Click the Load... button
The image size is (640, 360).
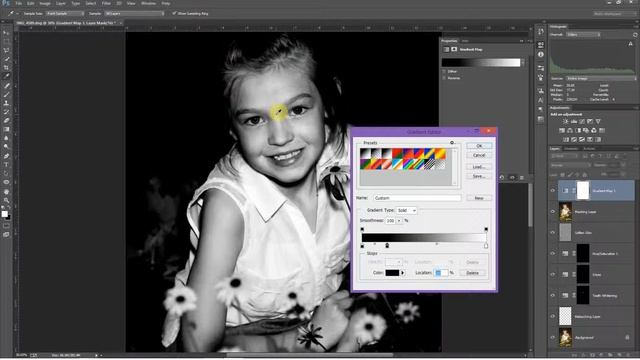[x=479, y=167]
